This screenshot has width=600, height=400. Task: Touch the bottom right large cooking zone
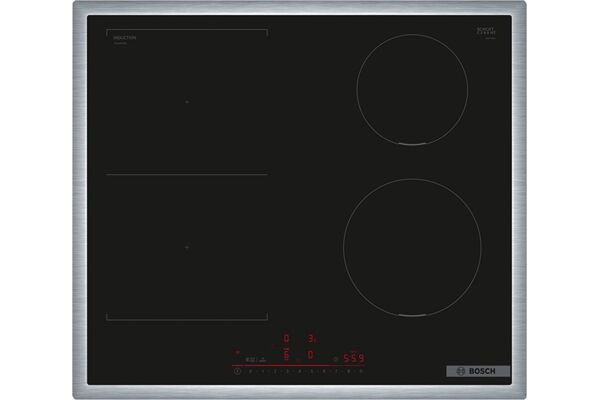(x=412, y=248)
